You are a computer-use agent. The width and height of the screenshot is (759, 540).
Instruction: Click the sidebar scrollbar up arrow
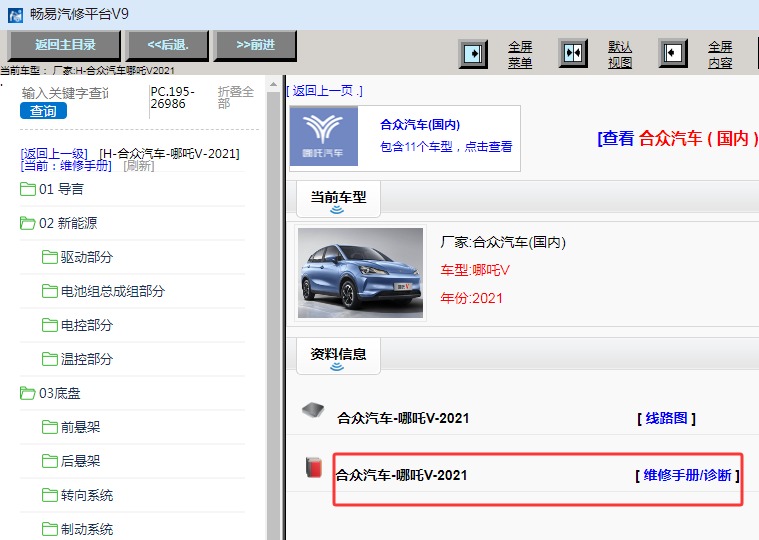click(273, 84)
